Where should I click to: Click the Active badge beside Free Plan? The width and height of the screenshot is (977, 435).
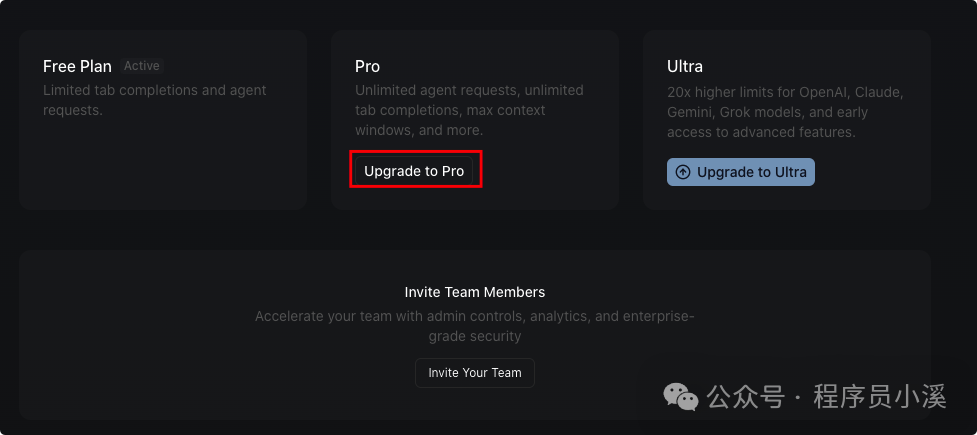pos(141,66)
